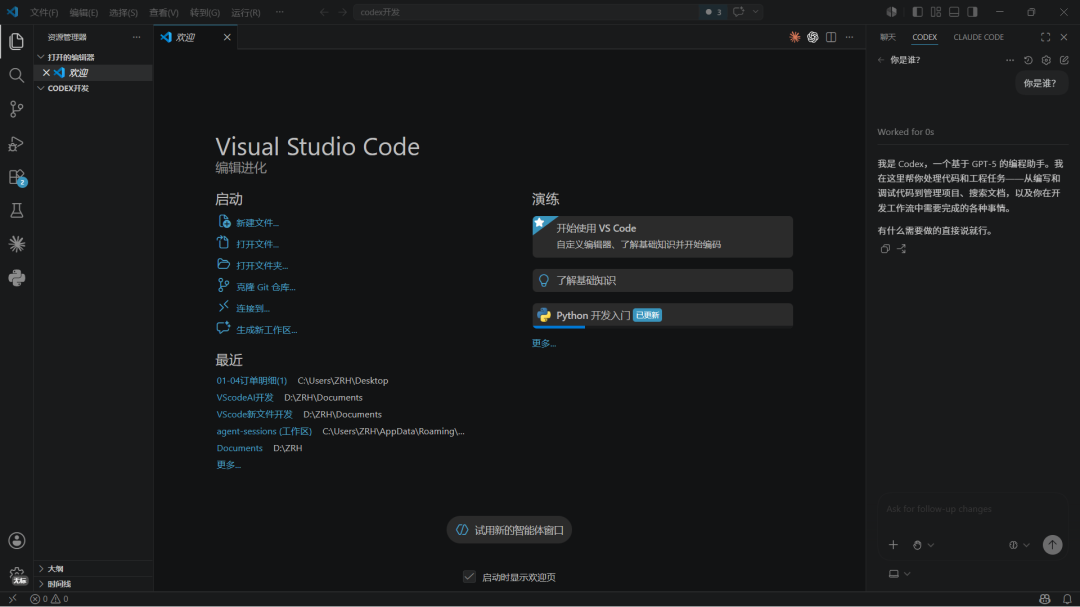Close the 欢迎 entry in open editors
The image size is (1080, 607).
46,72
